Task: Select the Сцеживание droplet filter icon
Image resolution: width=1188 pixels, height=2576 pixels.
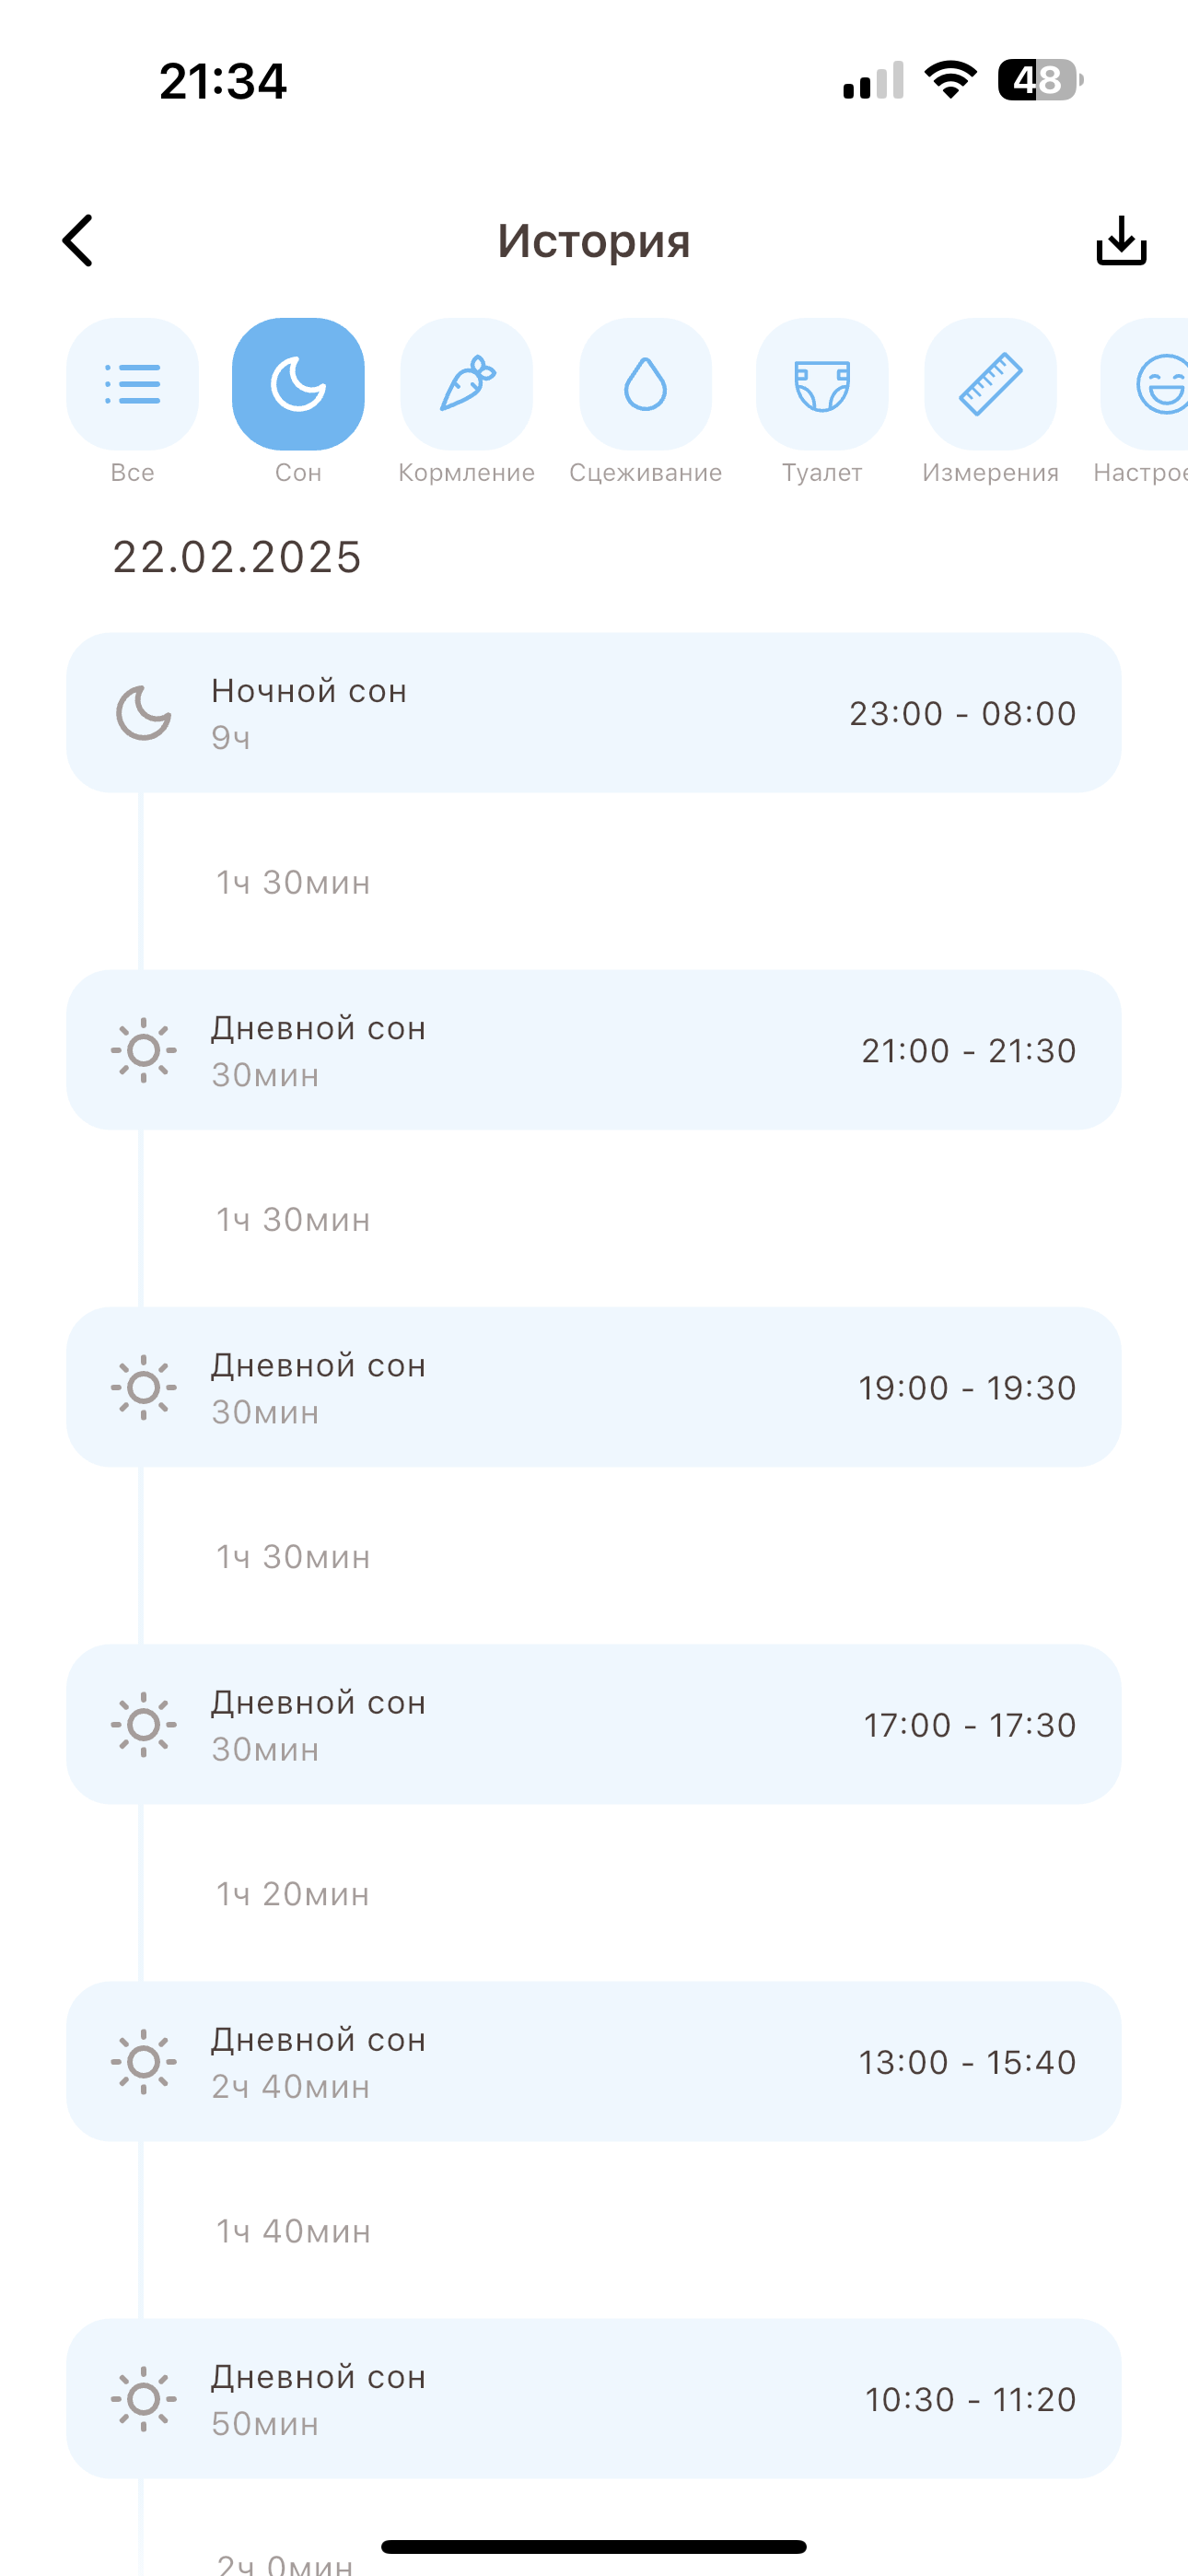Action: click(x=645, y=384)
